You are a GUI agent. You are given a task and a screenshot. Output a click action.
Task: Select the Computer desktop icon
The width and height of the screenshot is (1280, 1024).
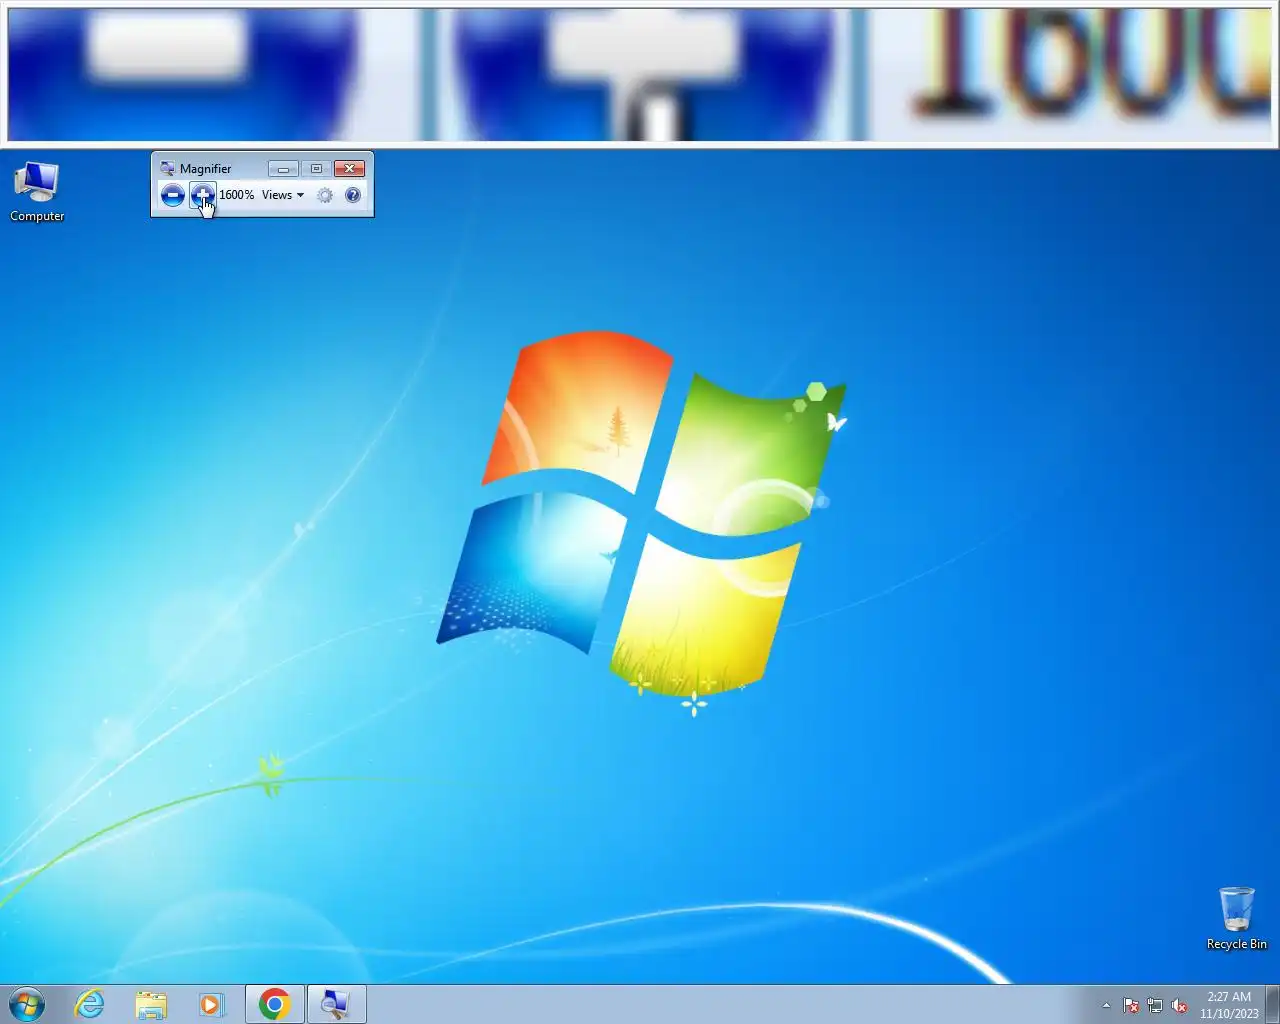click(37, 192)
